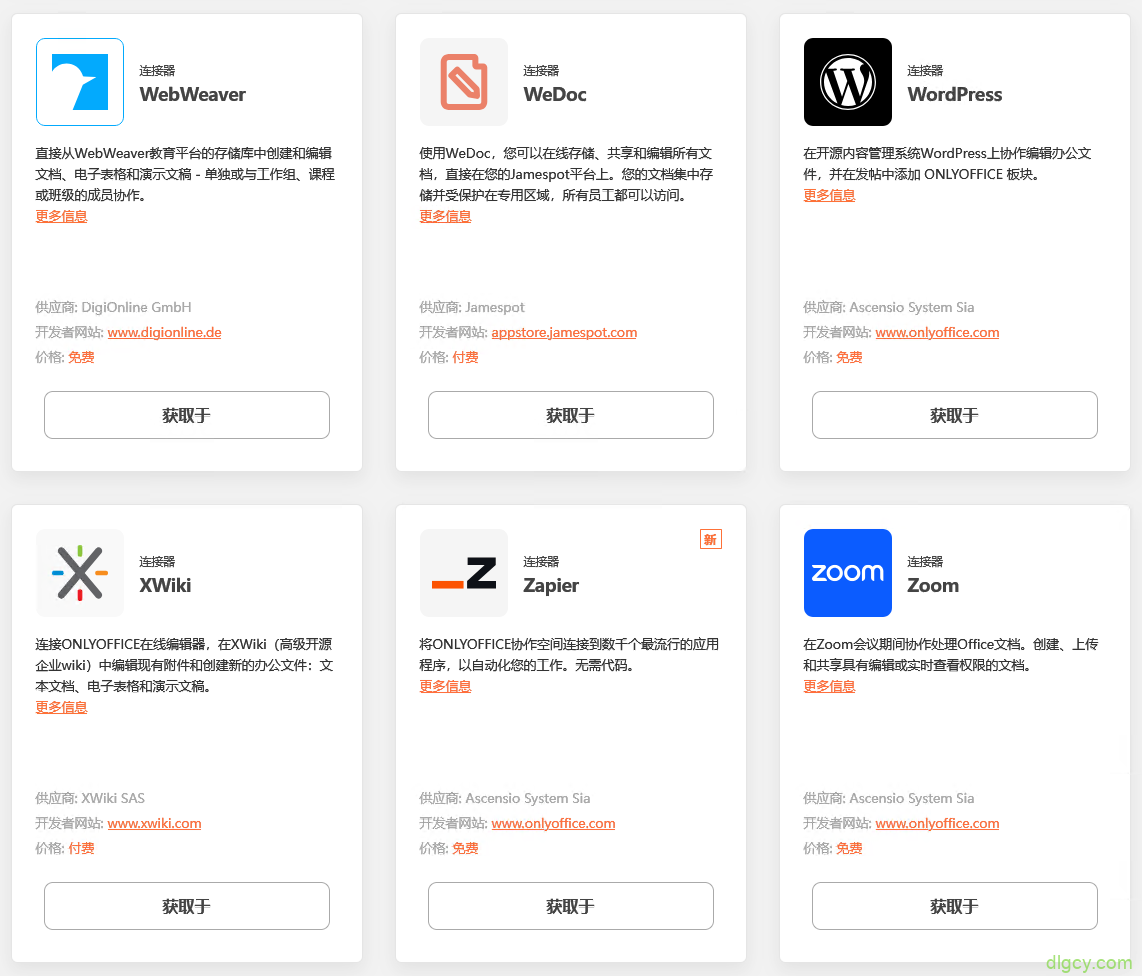The height and width of the screenshot is (976, 1142).
Task: Select the WeDoc title text
Action: pos(554,95)
